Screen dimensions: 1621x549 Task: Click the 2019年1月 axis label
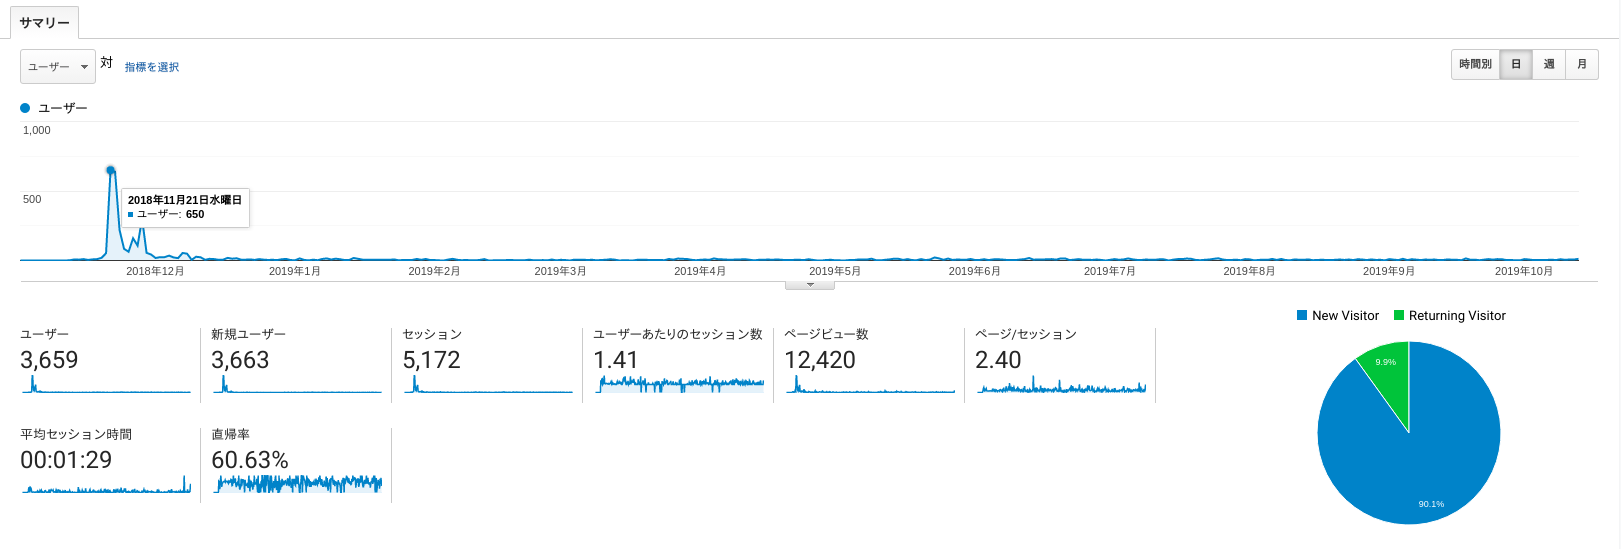[295, 271]
